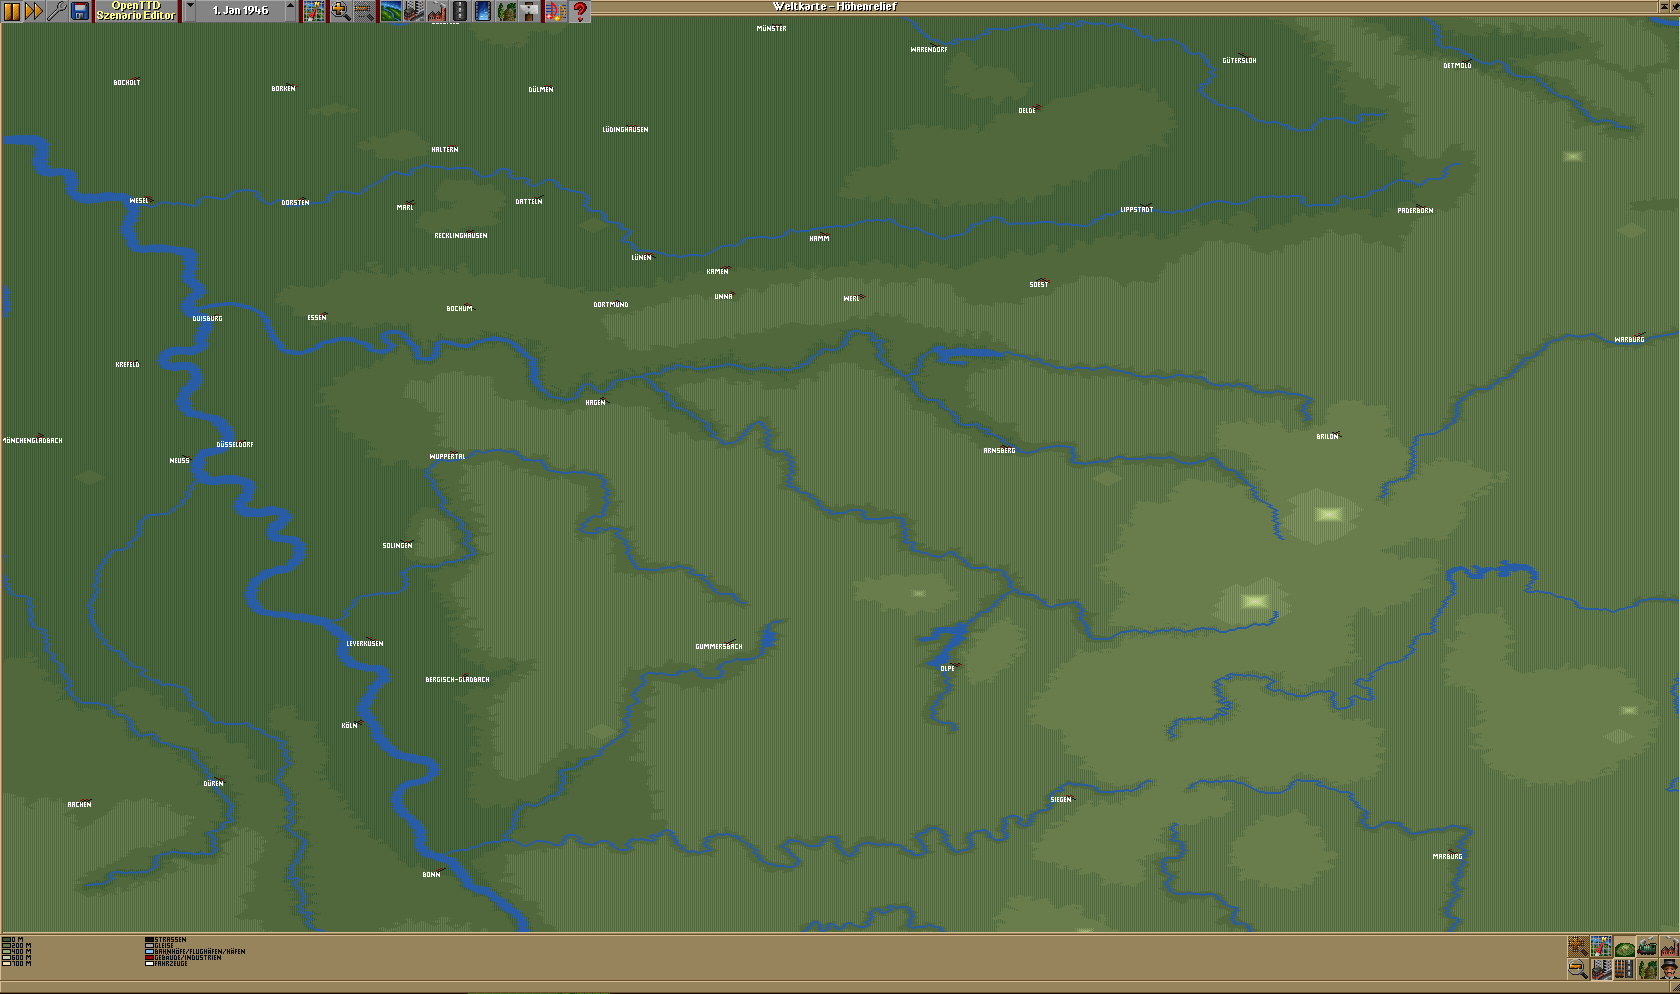The height and width of the screenshot is (994, 1680).
Task: Select the plant trees tool
Action: click(507, 11)
